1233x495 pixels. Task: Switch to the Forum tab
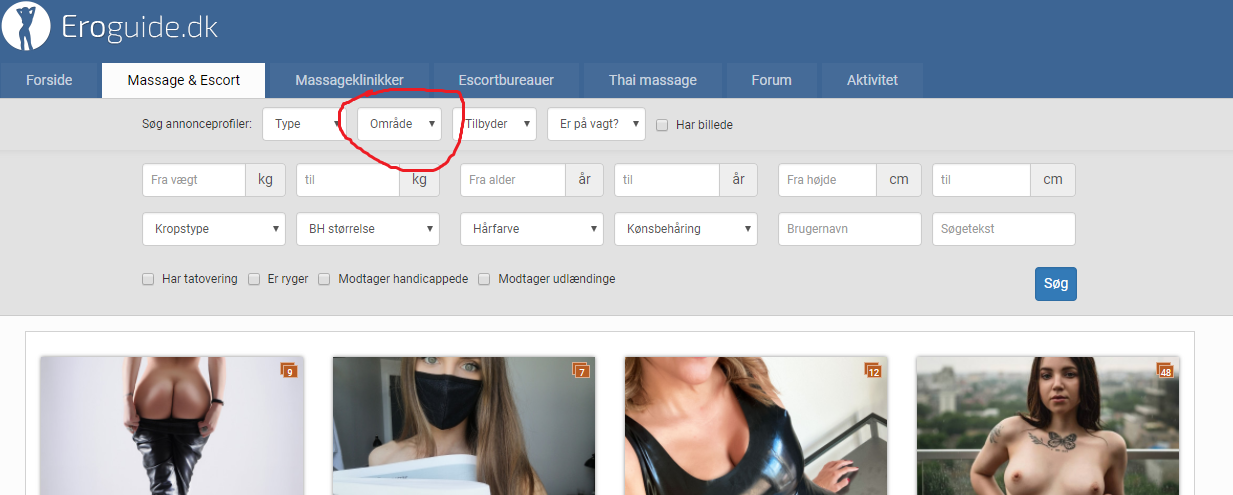point(770,80)
